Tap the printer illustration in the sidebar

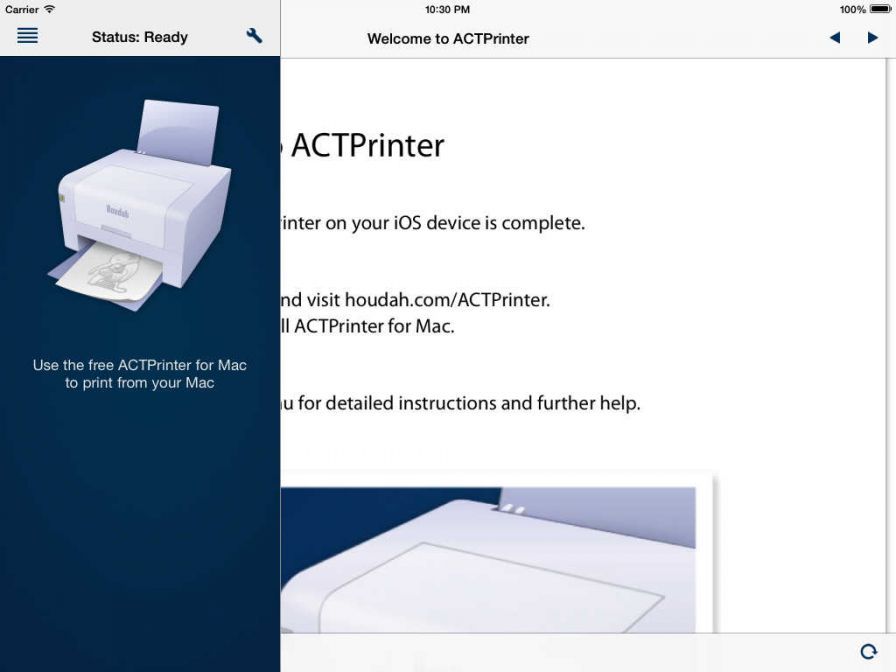[x=140, y=210]
